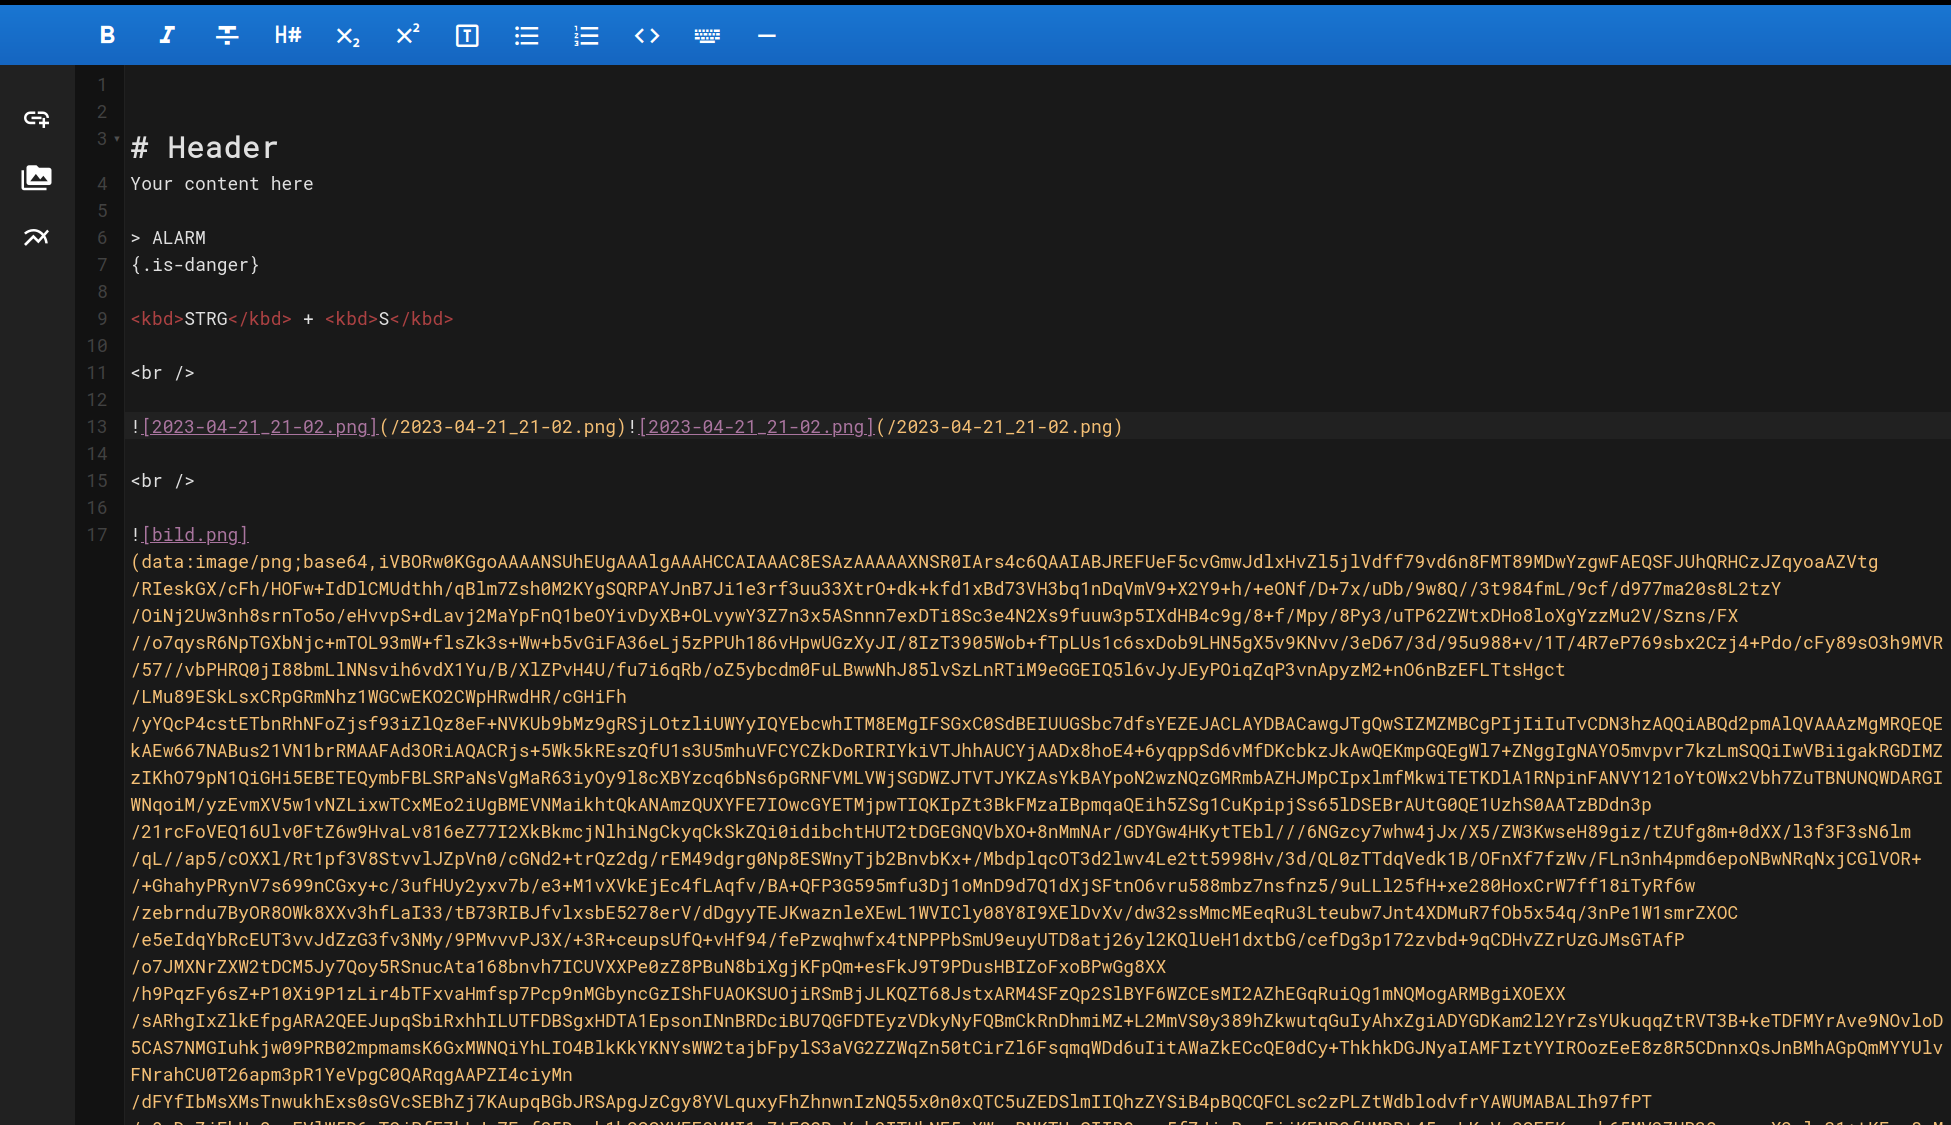Screen dimensions: 1951x1125
Task: Click the bild.png link text
Action: tap(195, 535)
